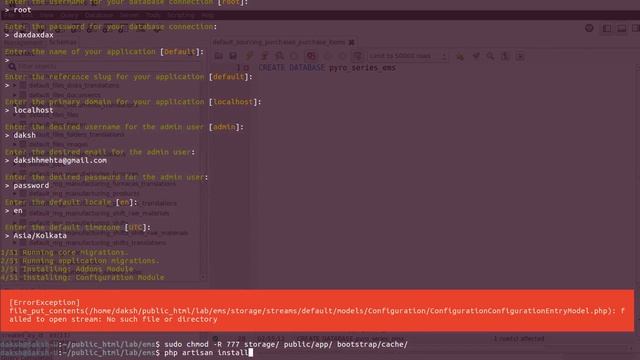
Task: Click terminal answer 'daksh' for admin username
Action: point(24,135)
